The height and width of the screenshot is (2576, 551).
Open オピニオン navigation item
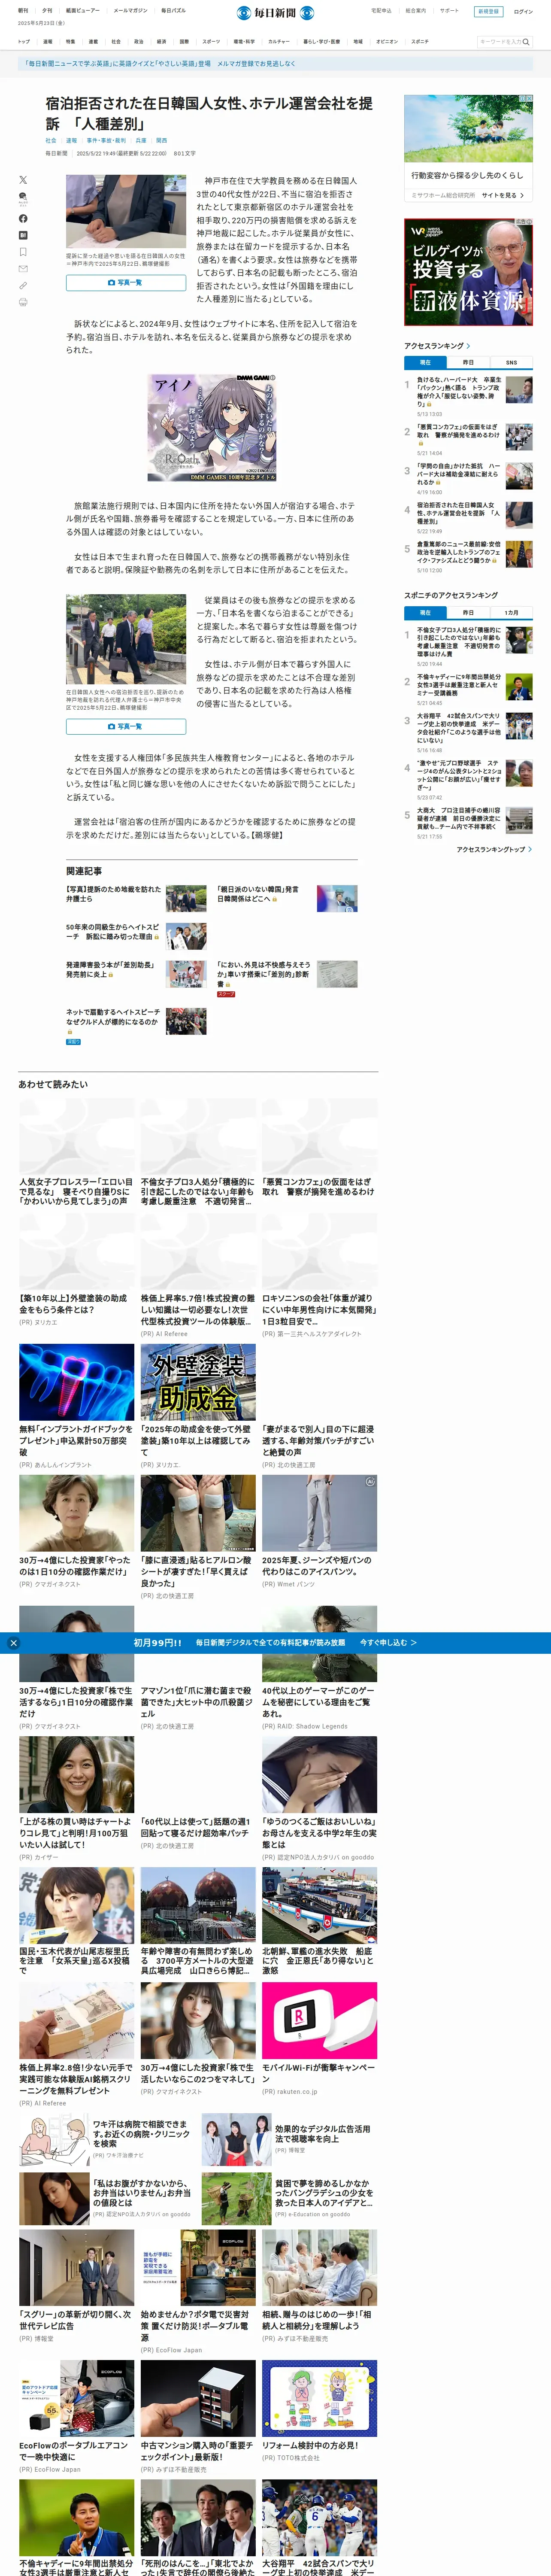tap(387, 42)
